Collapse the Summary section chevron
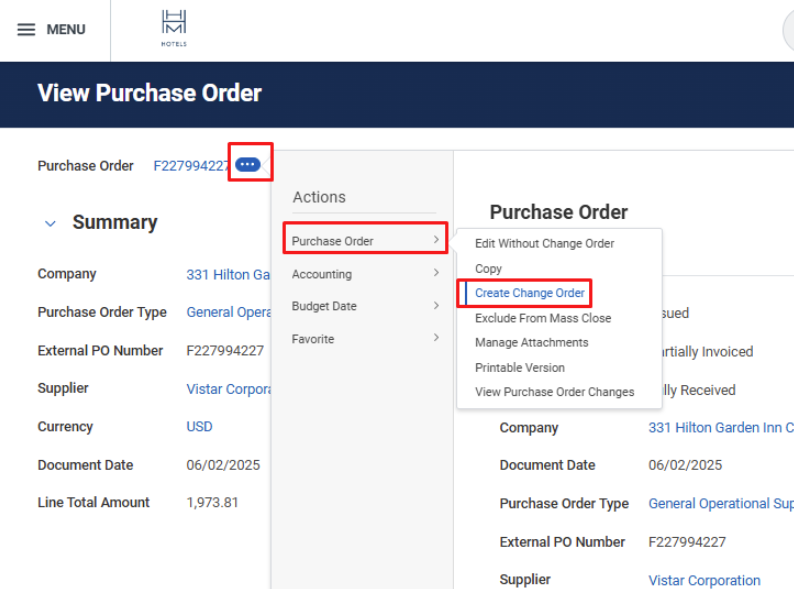The width and height of the screenshot is (794, 589). tap(50, 223)
